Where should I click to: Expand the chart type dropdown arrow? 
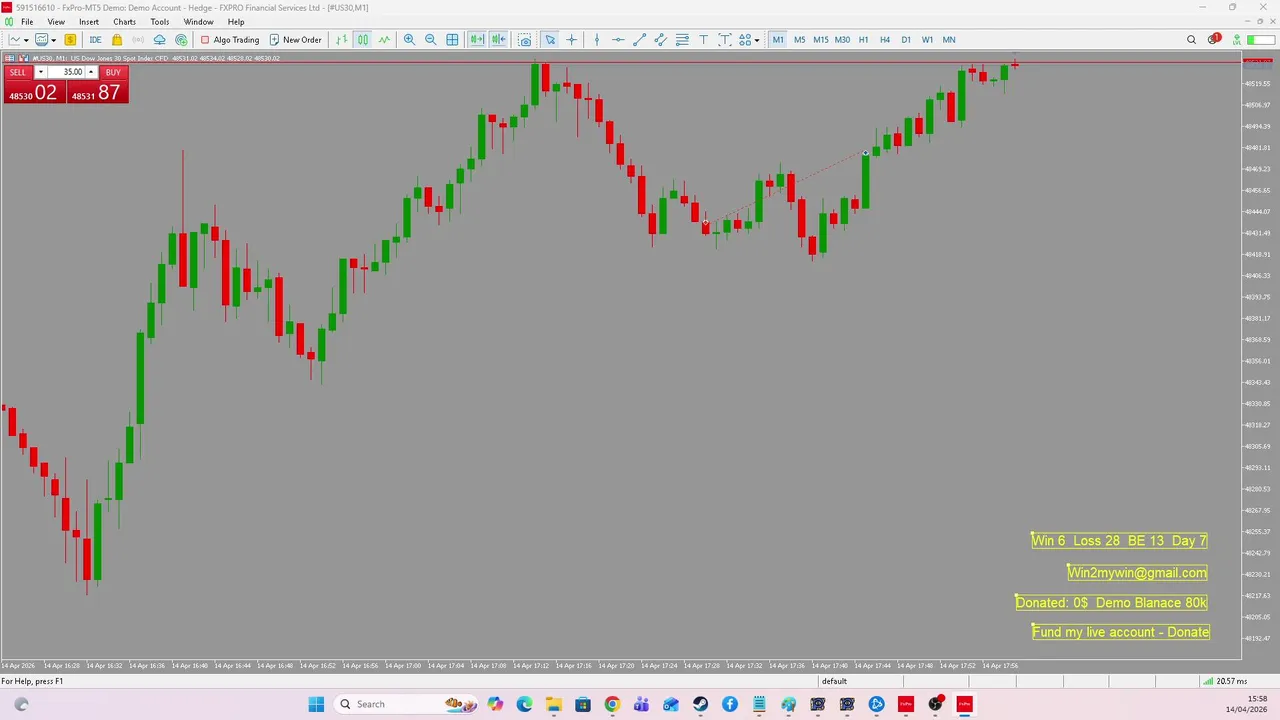28,40
